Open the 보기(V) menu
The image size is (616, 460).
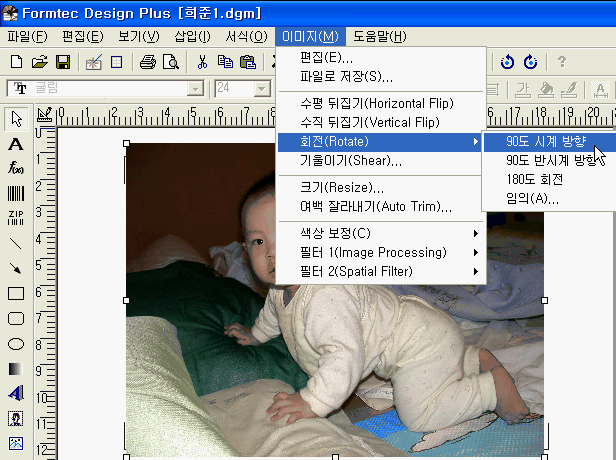pos(139,37)
